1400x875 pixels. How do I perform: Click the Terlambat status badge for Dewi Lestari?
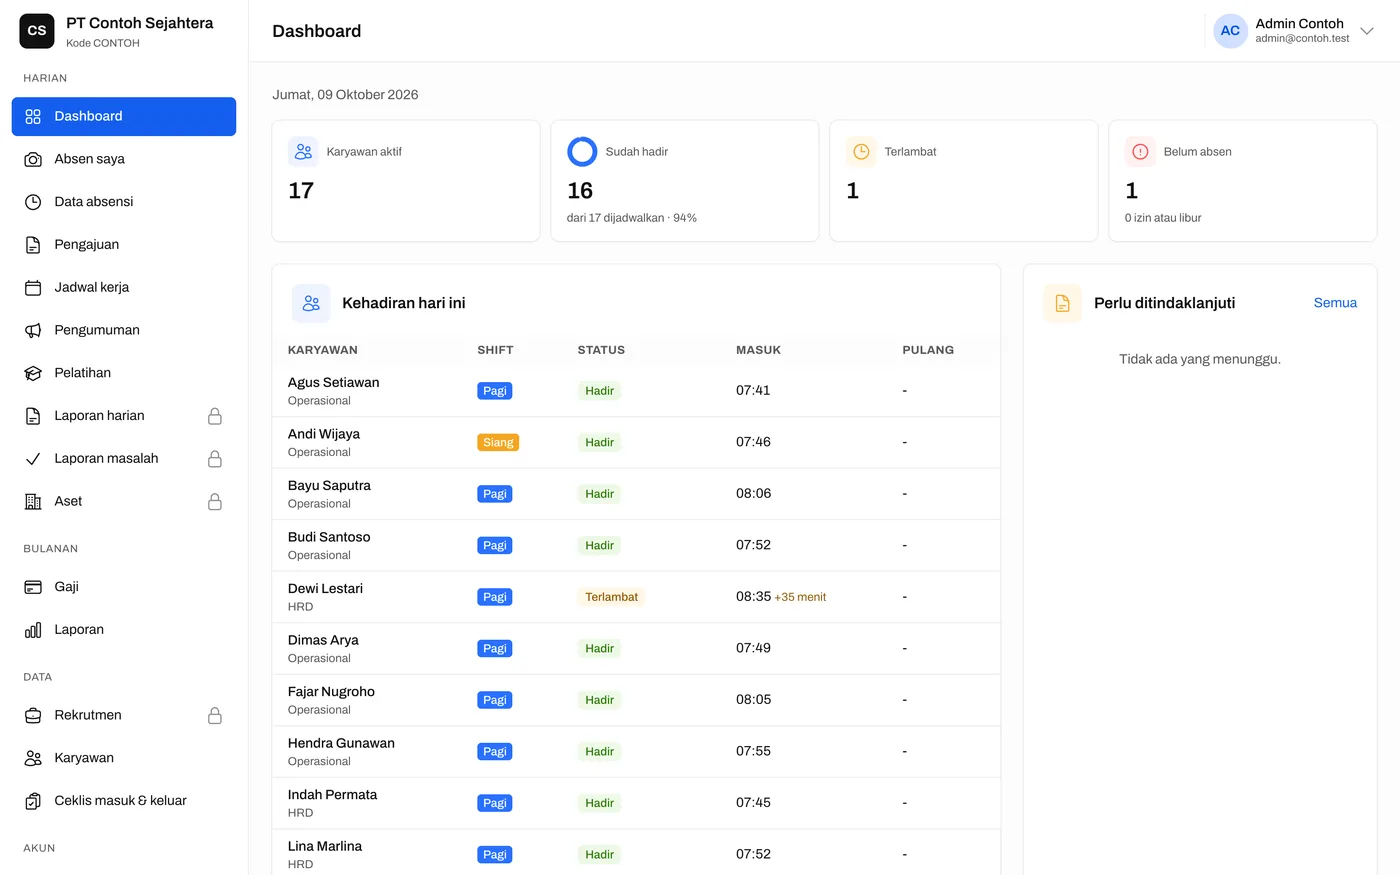(x=611, y=597)
